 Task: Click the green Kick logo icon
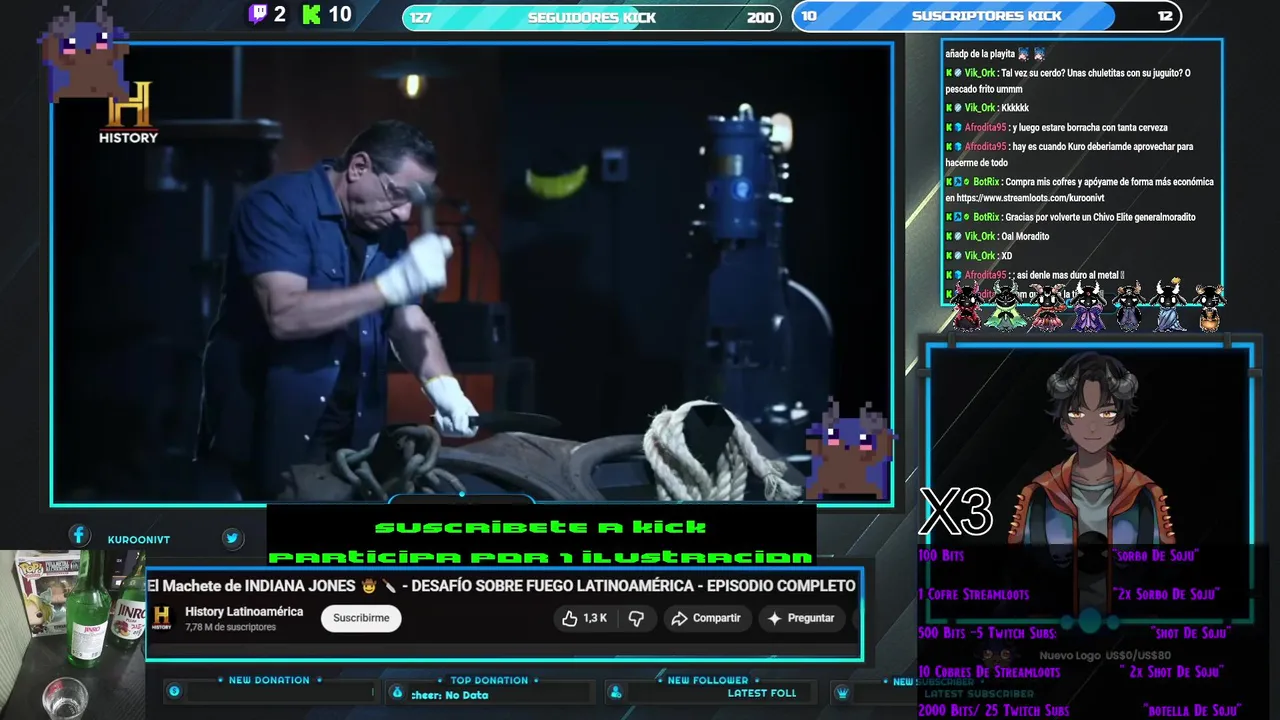click(x=311, y=14)
